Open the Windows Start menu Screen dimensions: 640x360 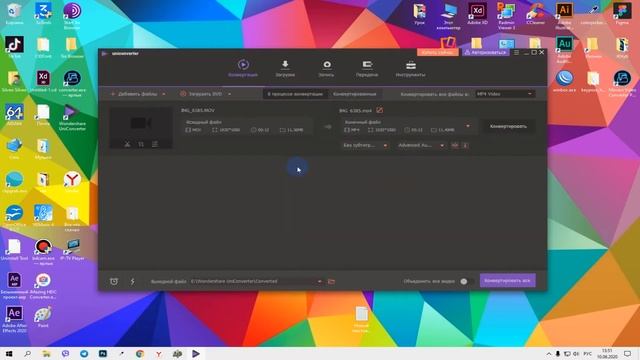coord(9,353)
